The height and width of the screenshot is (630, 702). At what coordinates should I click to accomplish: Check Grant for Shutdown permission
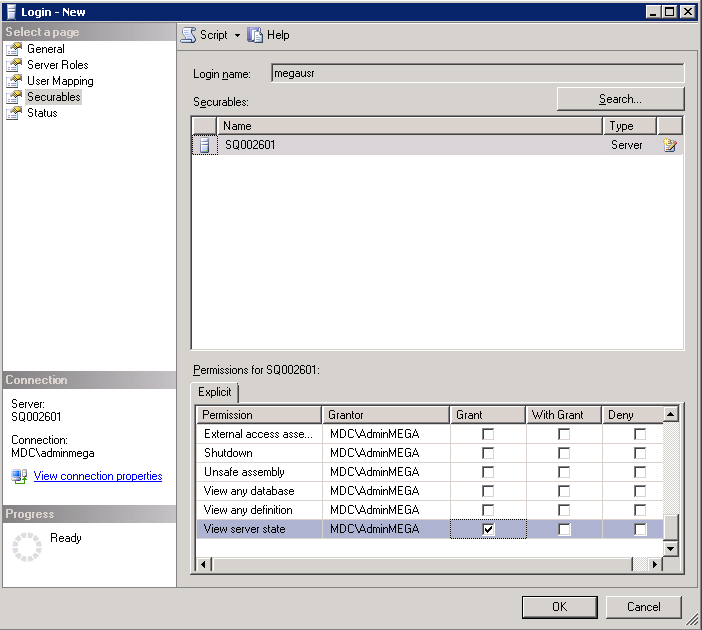[x=488, y=453]
